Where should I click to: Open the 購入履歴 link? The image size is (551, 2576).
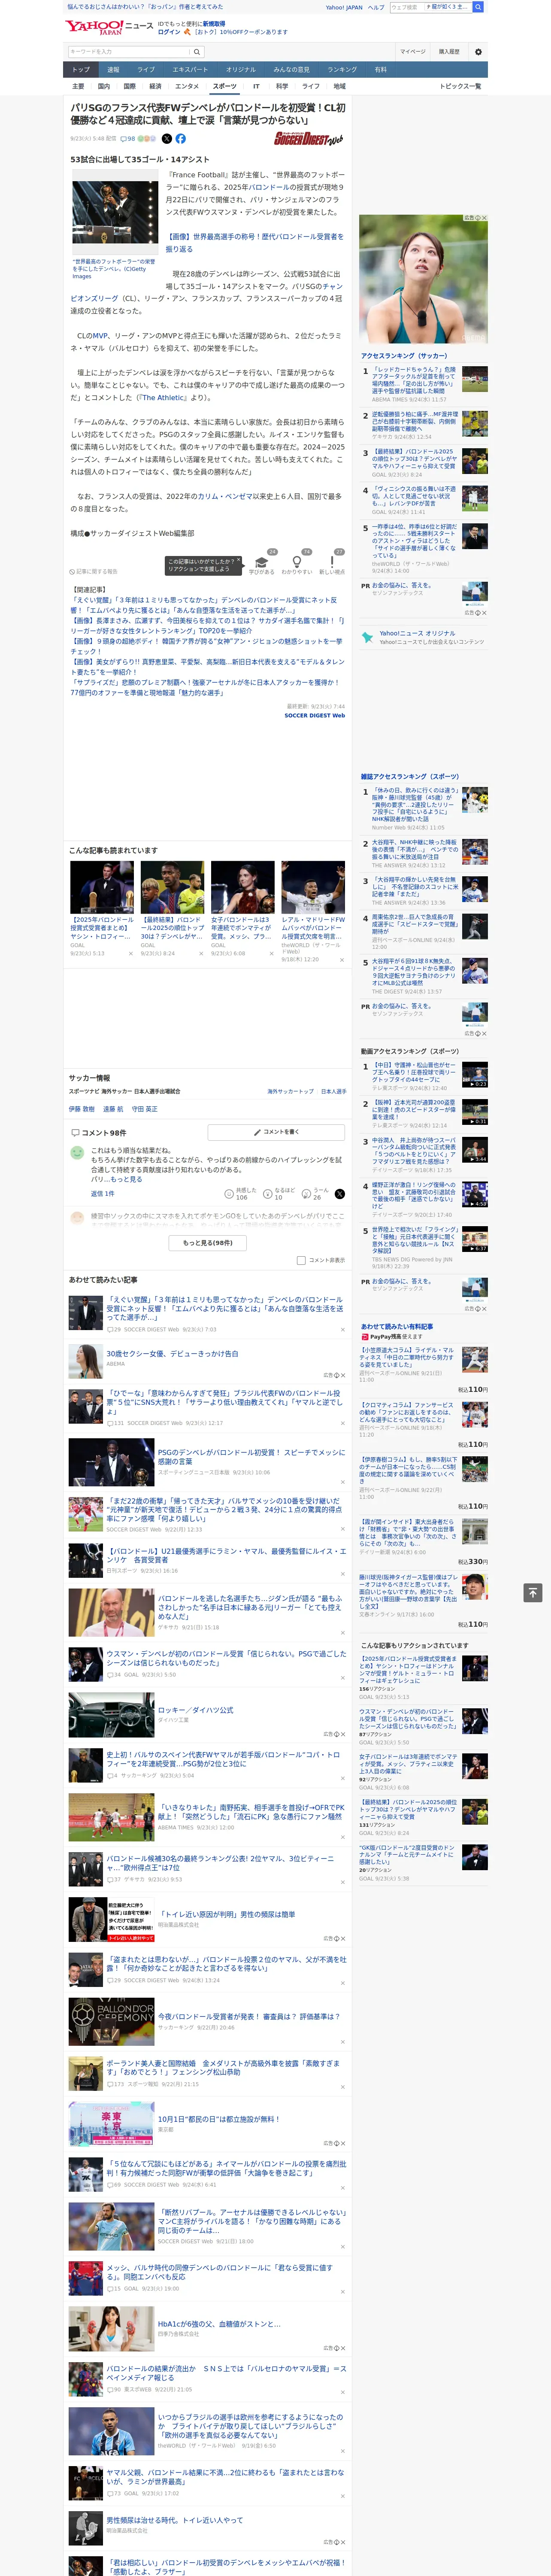pyautogui.click(x=449, y=52)
